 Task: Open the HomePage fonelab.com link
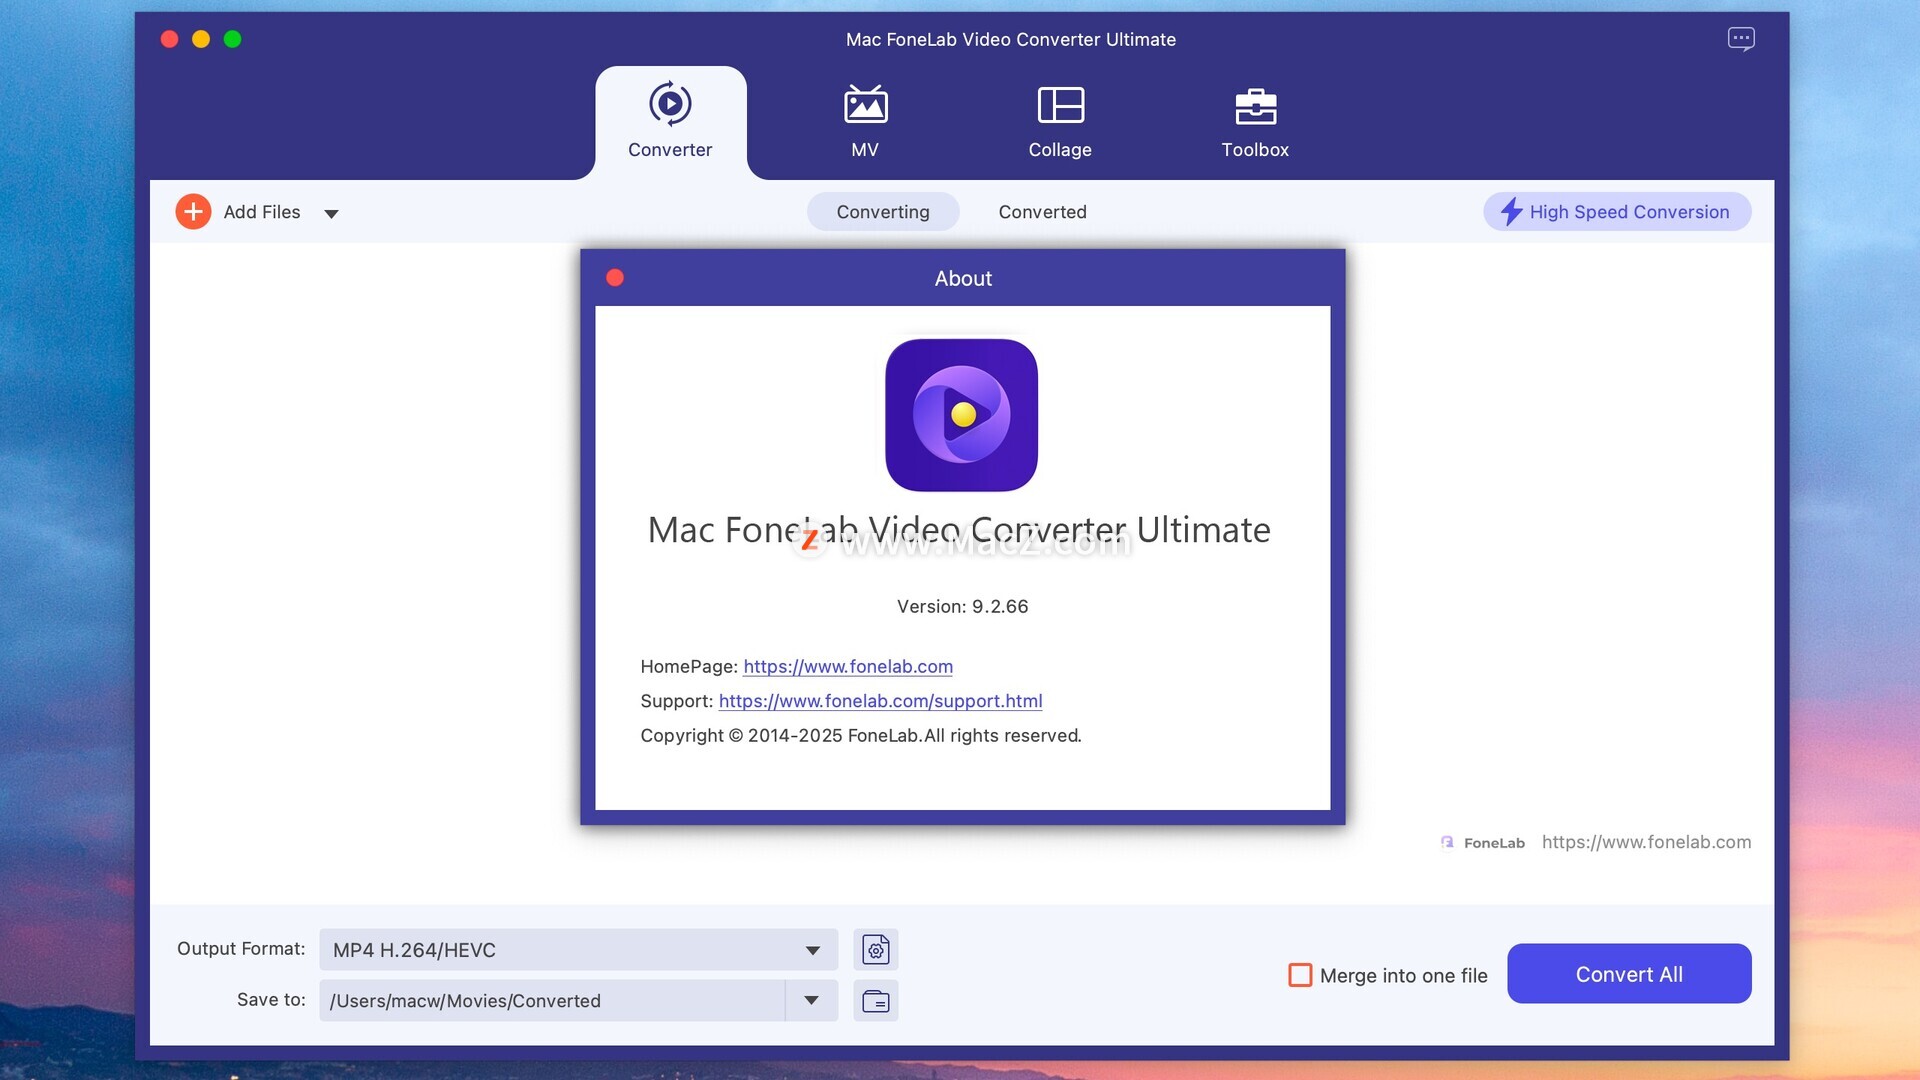point(848,666)
